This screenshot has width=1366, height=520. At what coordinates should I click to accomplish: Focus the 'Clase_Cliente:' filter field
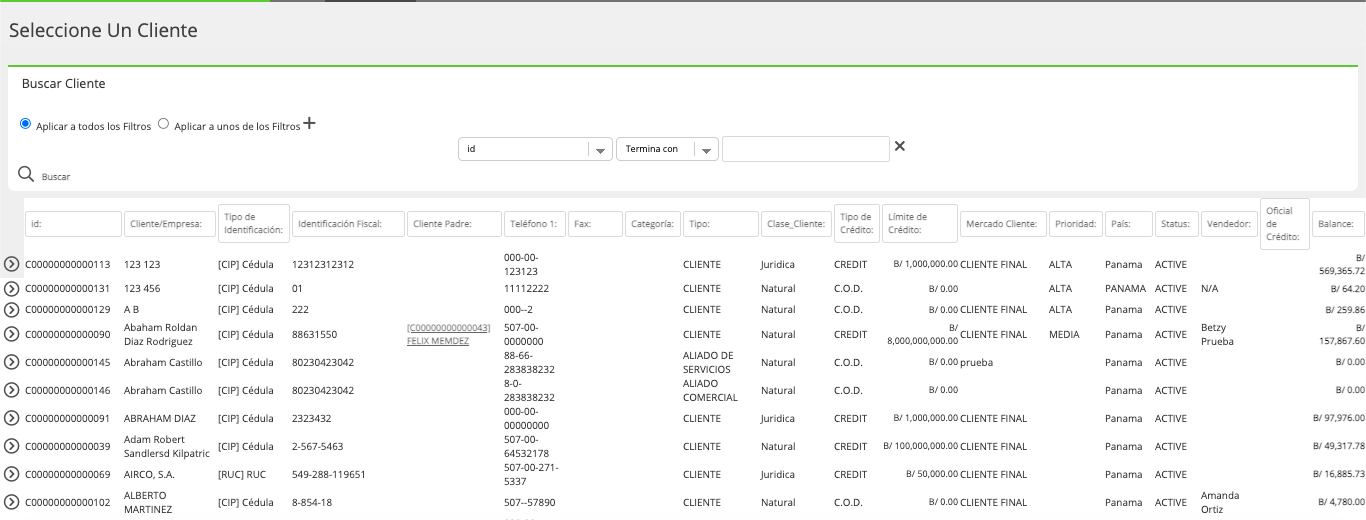(796, 224)
